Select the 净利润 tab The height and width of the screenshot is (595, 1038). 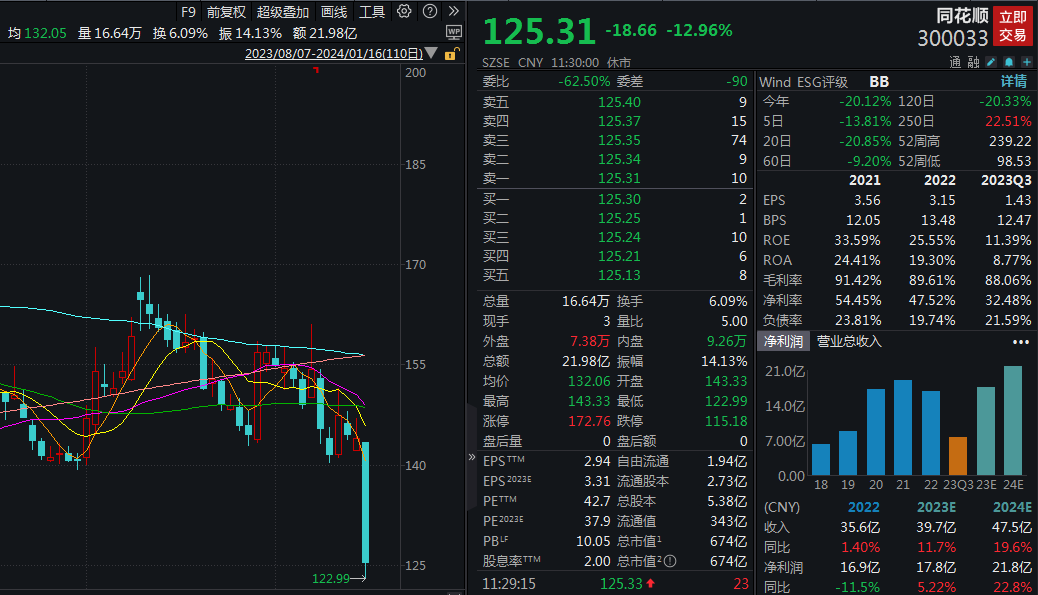[783, 342]
